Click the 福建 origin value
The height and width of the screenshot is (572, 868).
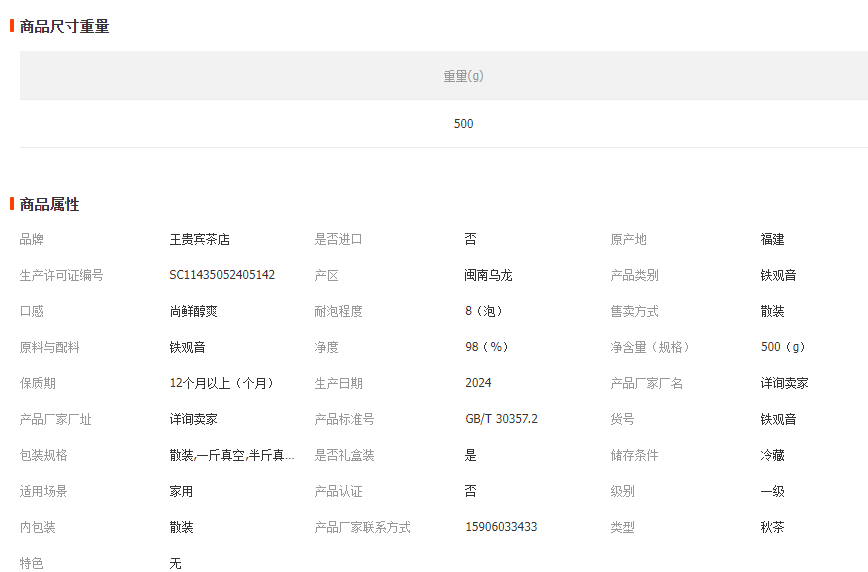tap(772, 240)
